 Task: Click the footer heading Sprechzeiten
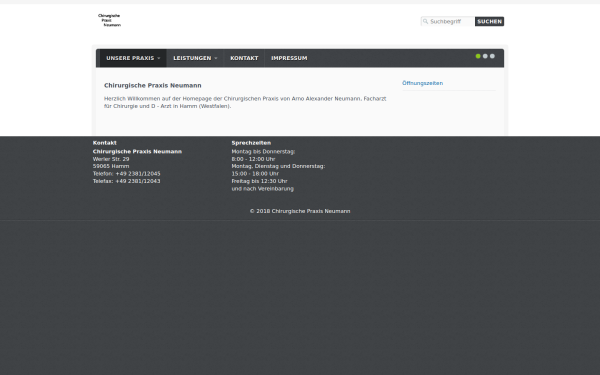(x=251, y=143)
